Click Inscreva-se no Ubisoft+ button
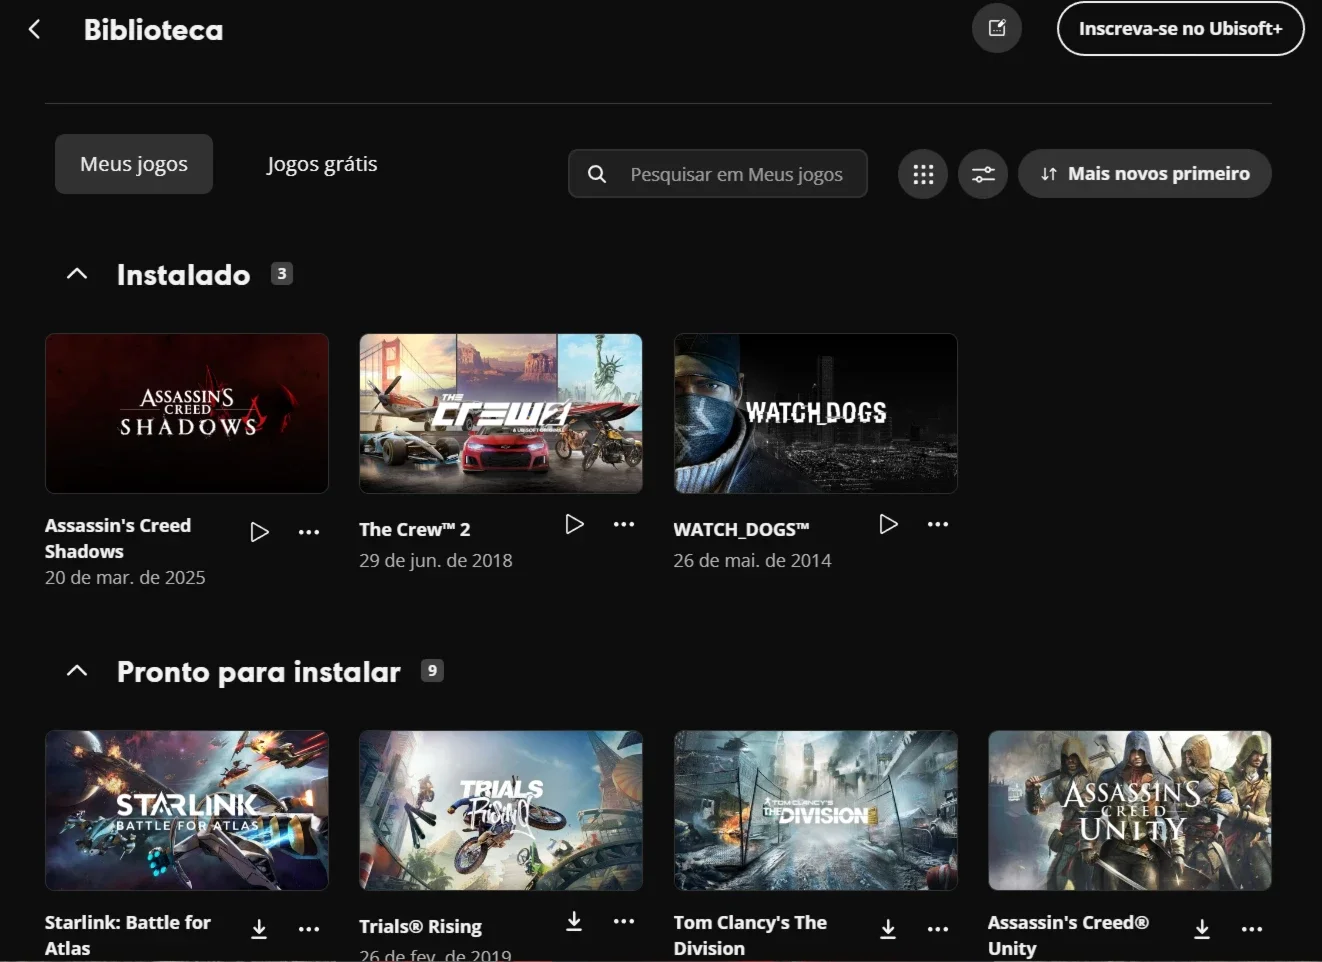The height and width of the screenshot is (962, 1322). tap(1181, 28)
